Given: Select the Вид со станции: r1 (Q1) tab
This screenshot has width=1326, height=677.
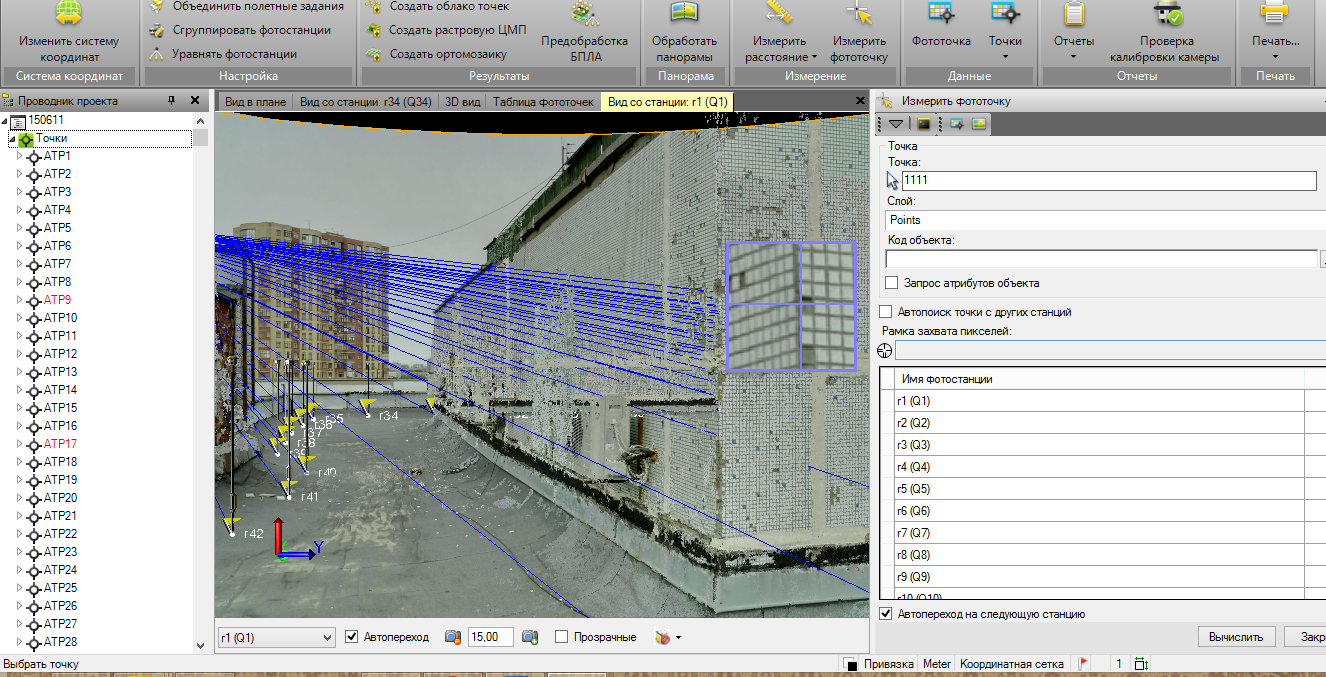Looking at the screenshot, I should [x=668, y=102].
